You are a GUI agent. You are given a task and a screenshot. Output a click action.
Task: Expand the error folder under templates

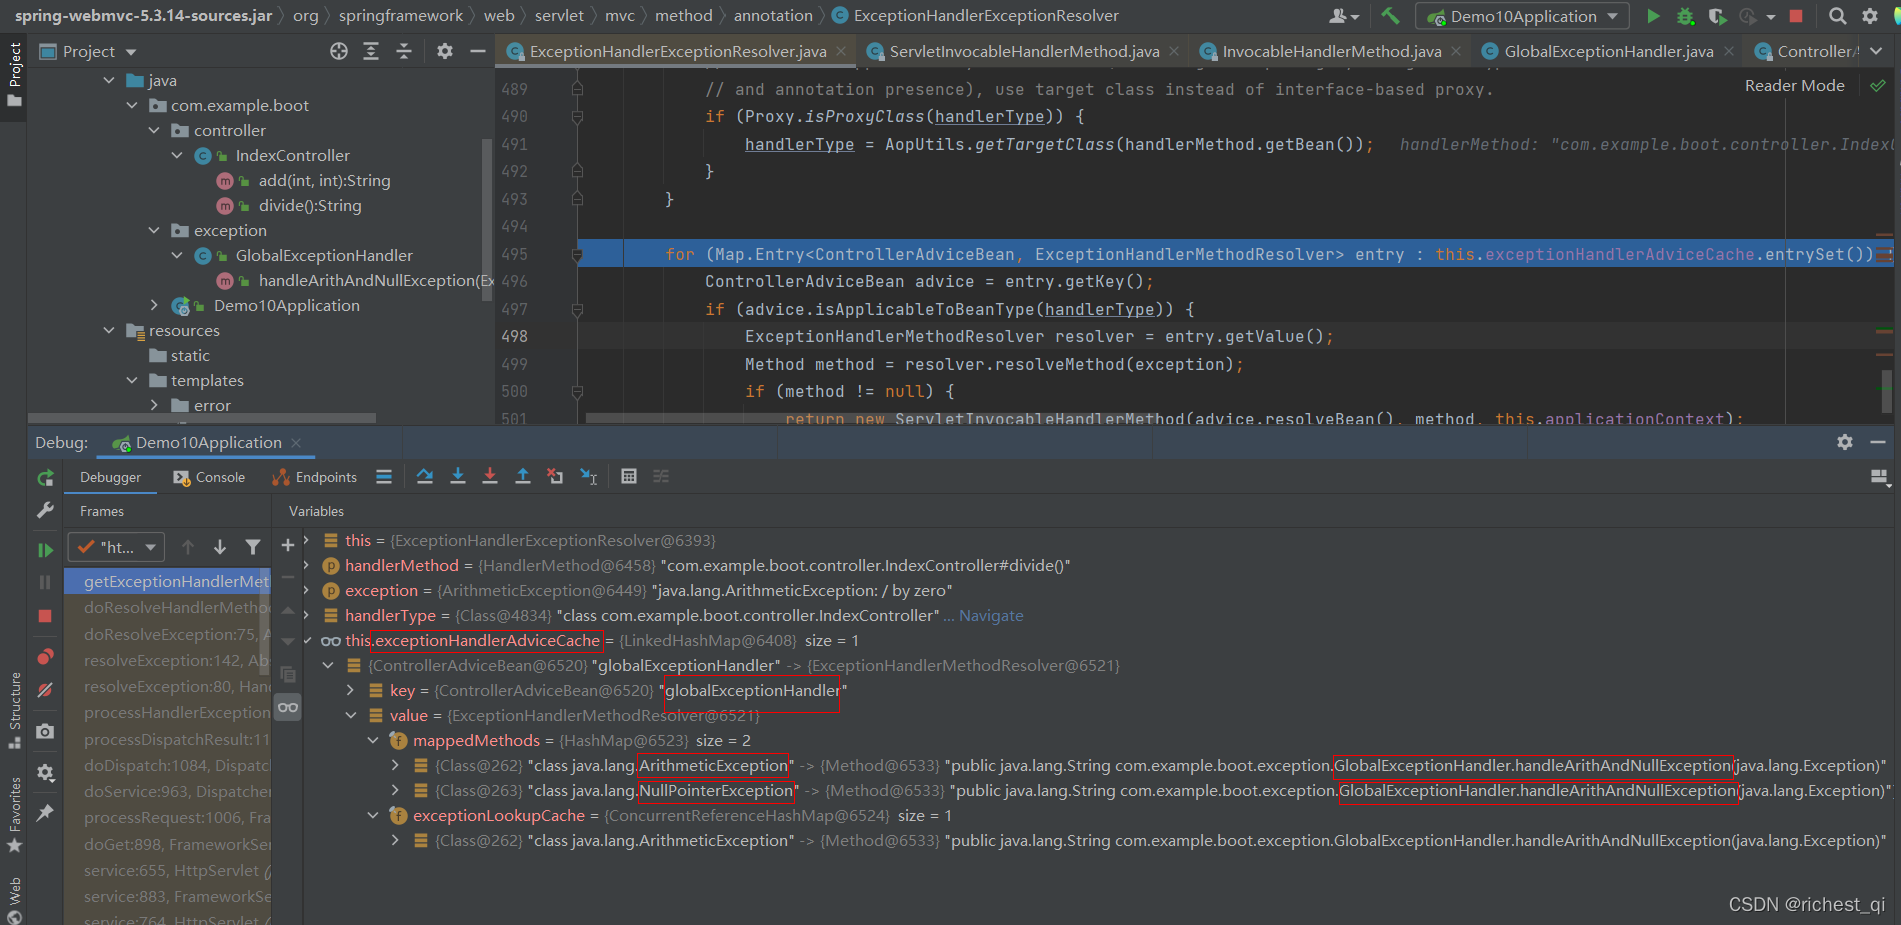[x=154, y=405]
